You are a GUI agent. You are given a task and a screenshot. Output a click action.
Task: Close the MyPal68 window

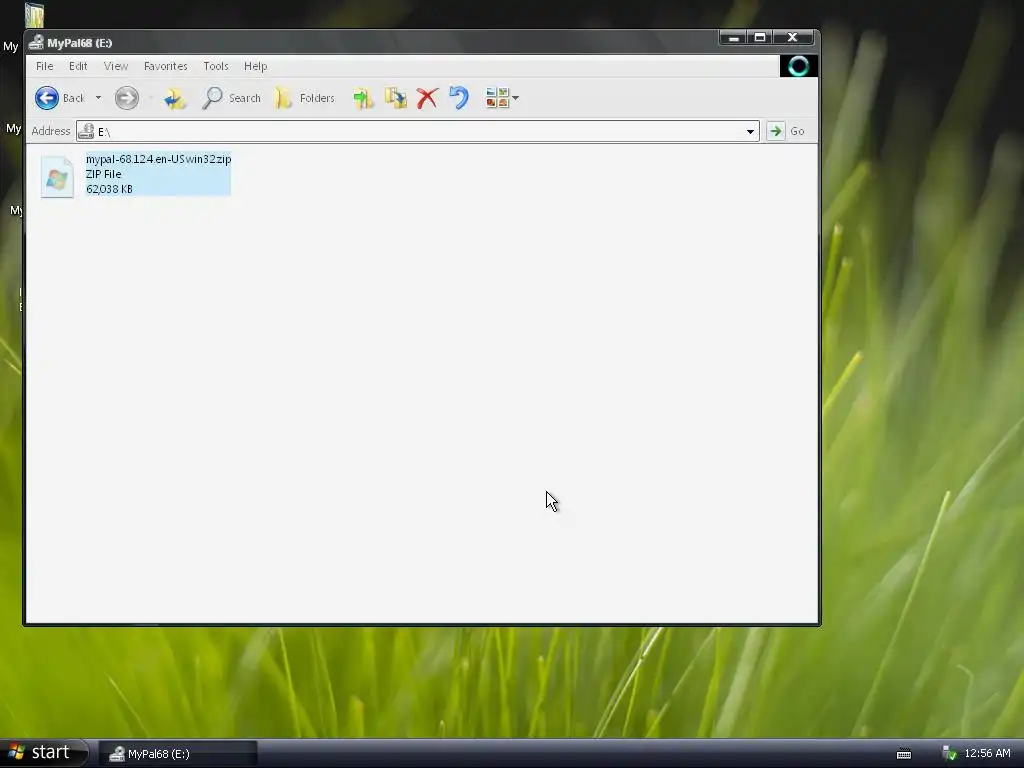click(793, 37)
